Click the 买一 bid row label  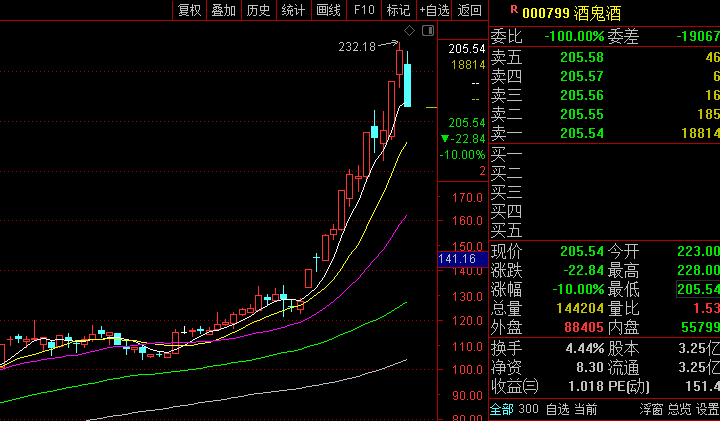[x=506, y=154]
